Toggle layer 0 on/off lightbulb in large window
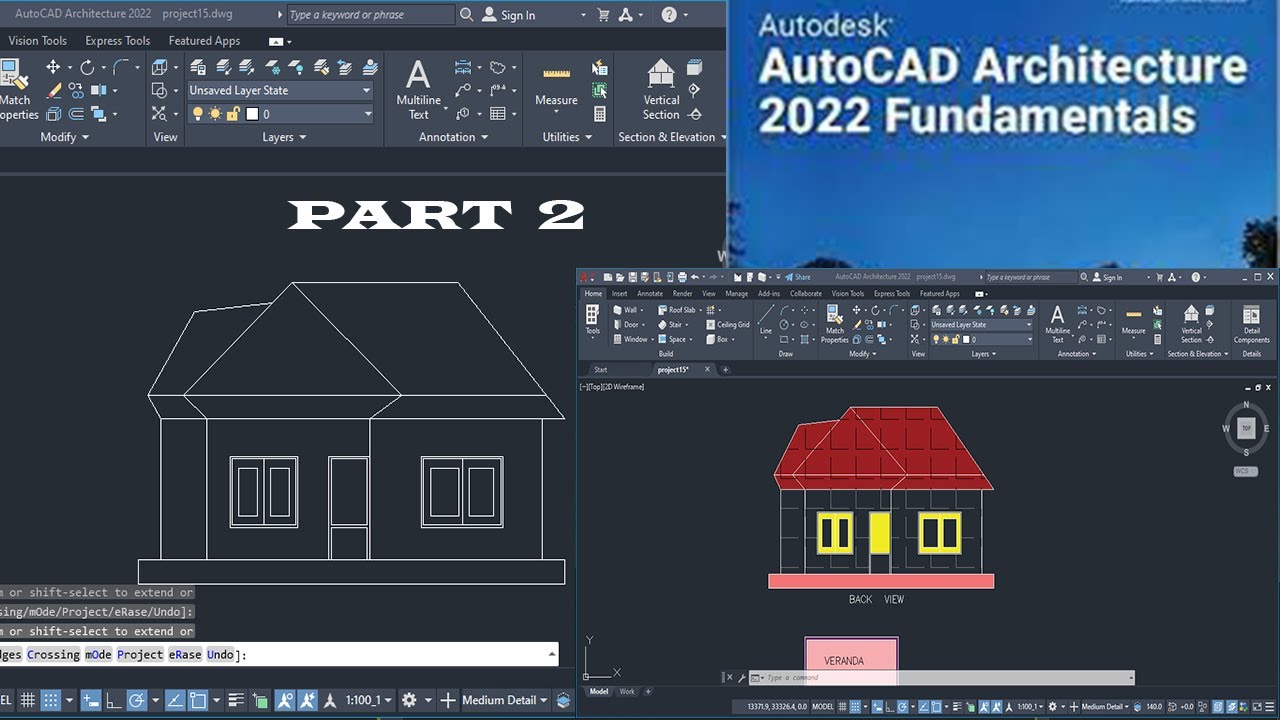This screenshot has width=1280, height=720. (197, 114)
